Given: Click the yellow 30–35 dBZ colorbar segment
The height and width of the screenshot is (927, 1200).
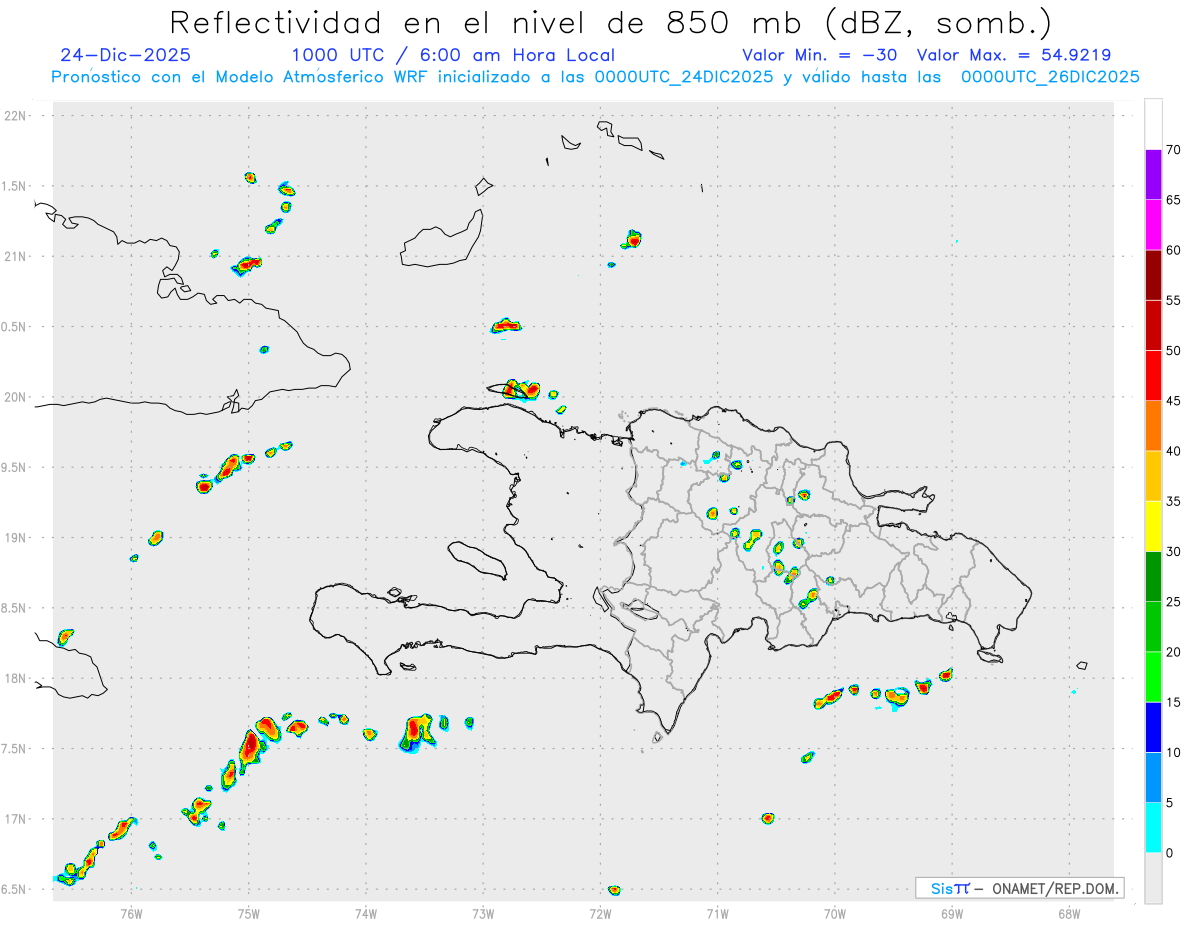Looking at the screenshot, I should 1153,526.
